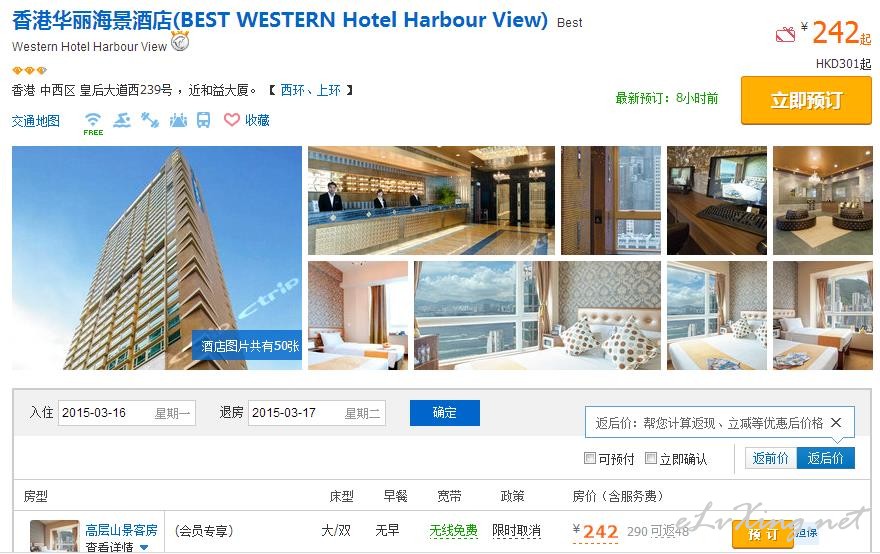880x554 pixels.
Task: Open the check-in date picker field
Action: coord(127,413)
